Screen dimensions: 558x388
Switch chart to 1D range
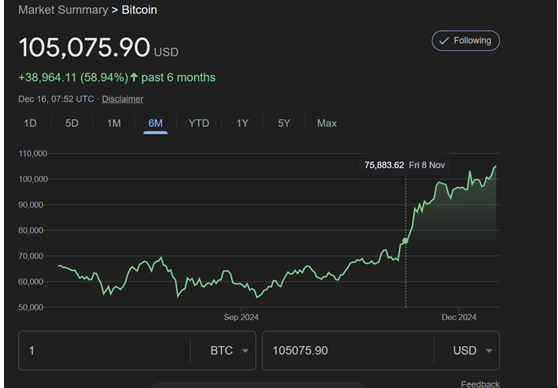click(x=30, y=123)
